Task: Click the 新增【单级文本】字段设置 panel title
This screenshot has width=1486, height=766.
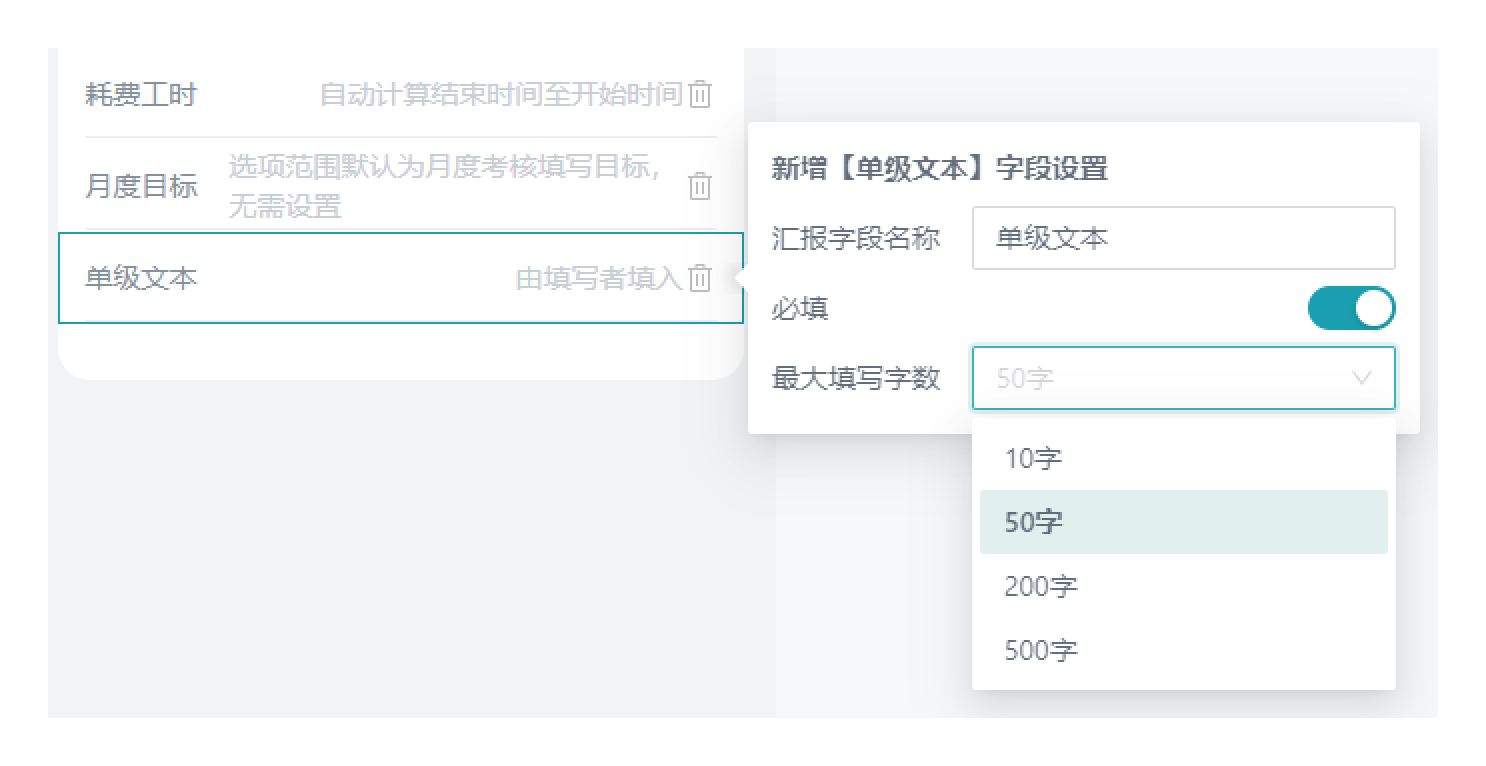Action: click(939, 168)
